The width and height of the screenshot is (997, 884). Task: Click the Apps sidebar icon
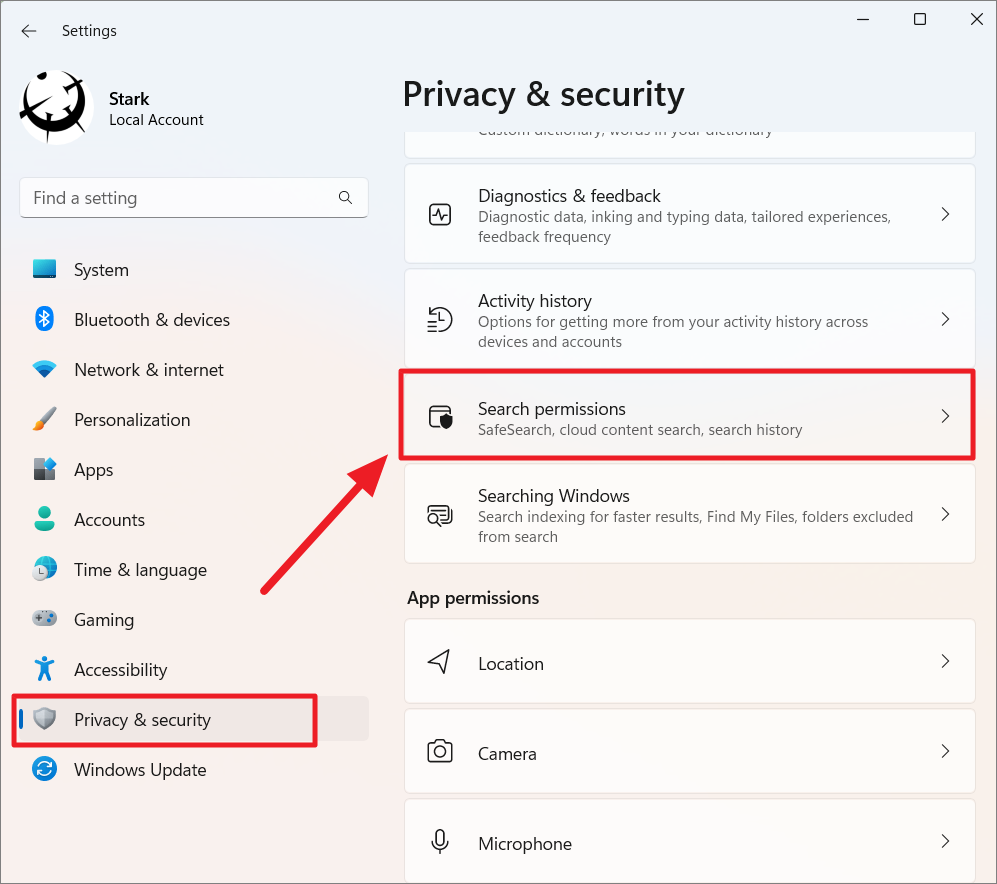point(45,469)
